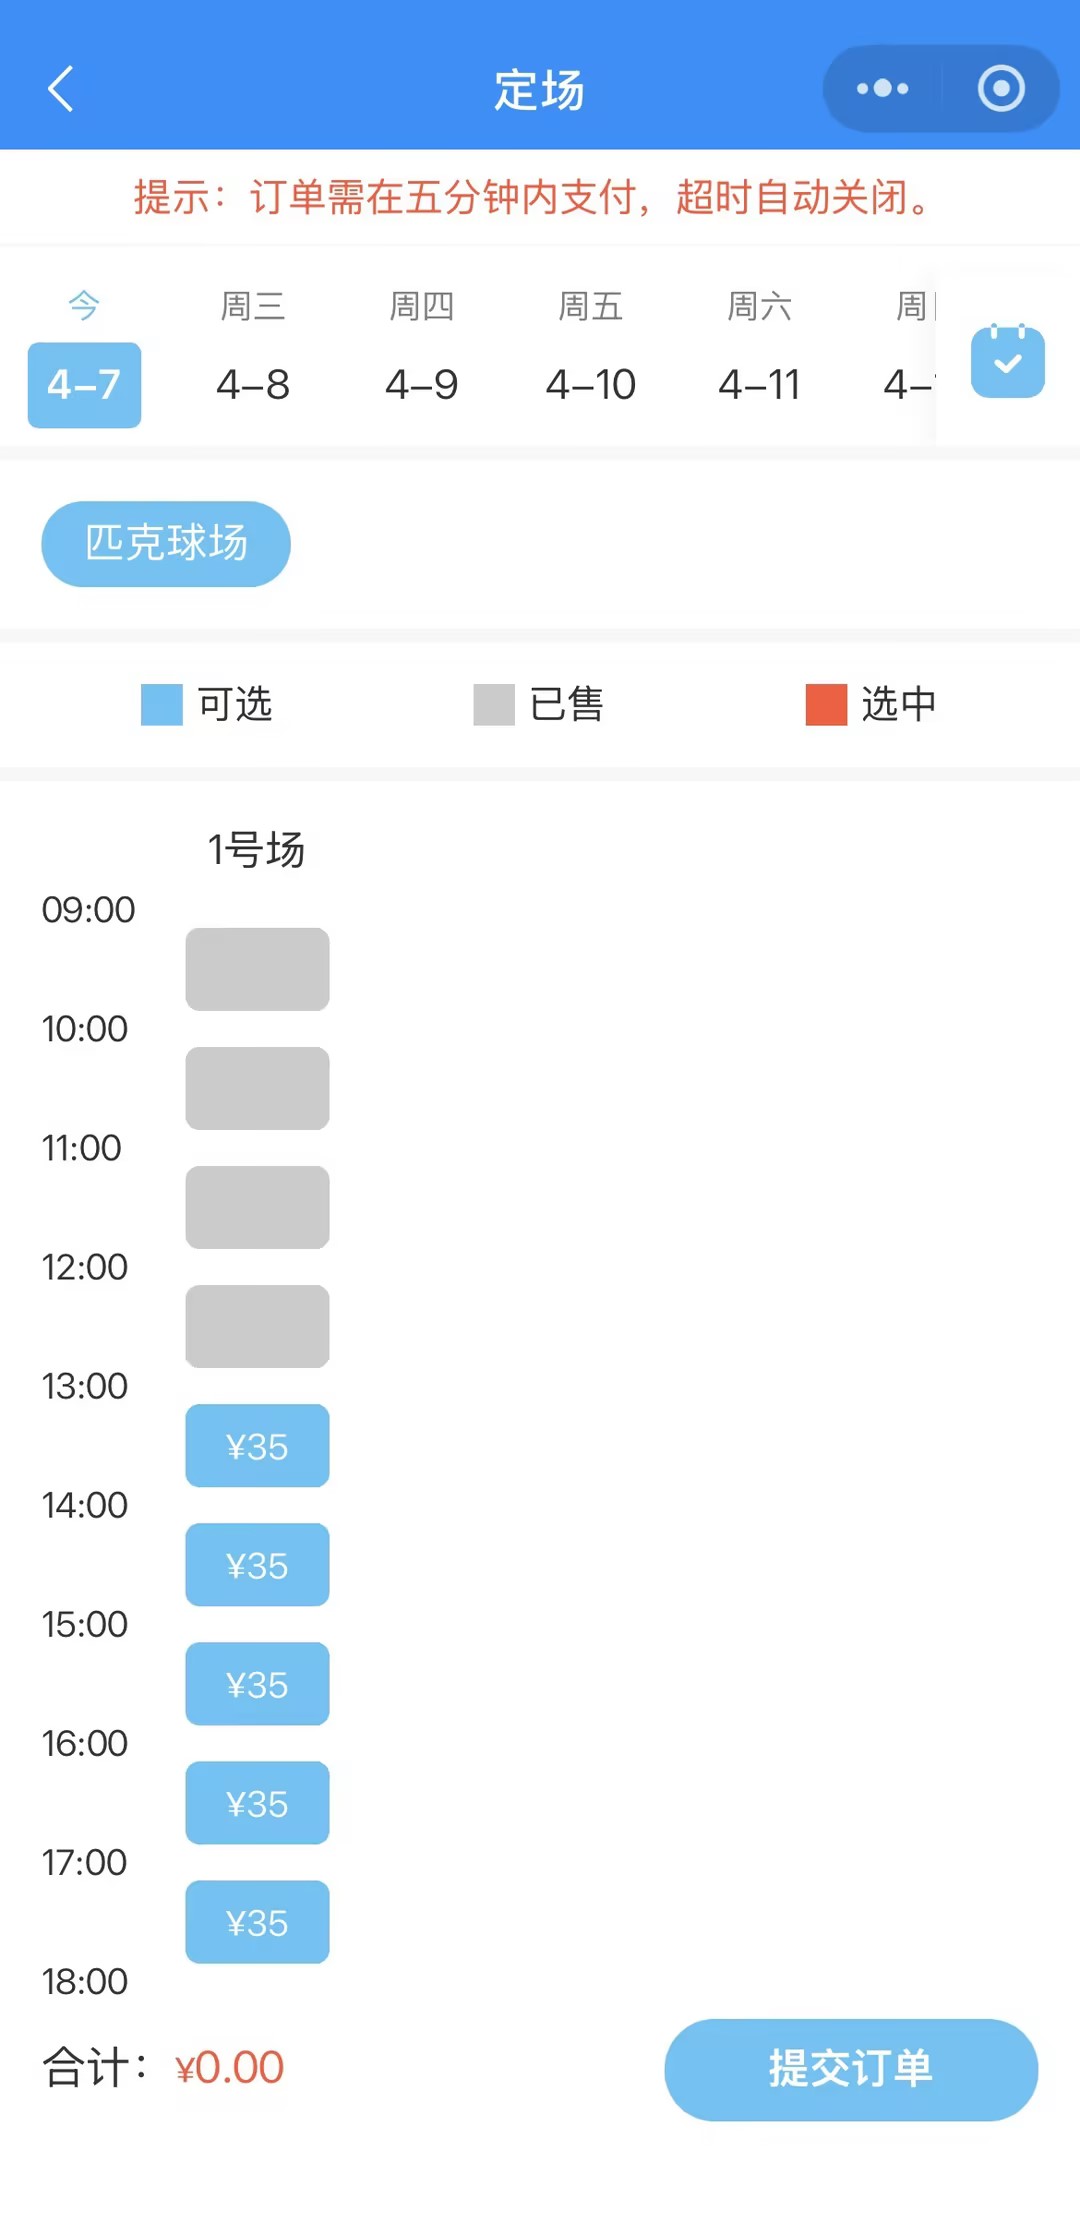This screenshot has height=2235, width=1080.
Task: Tap the back arrow icon
Action: 62,89
